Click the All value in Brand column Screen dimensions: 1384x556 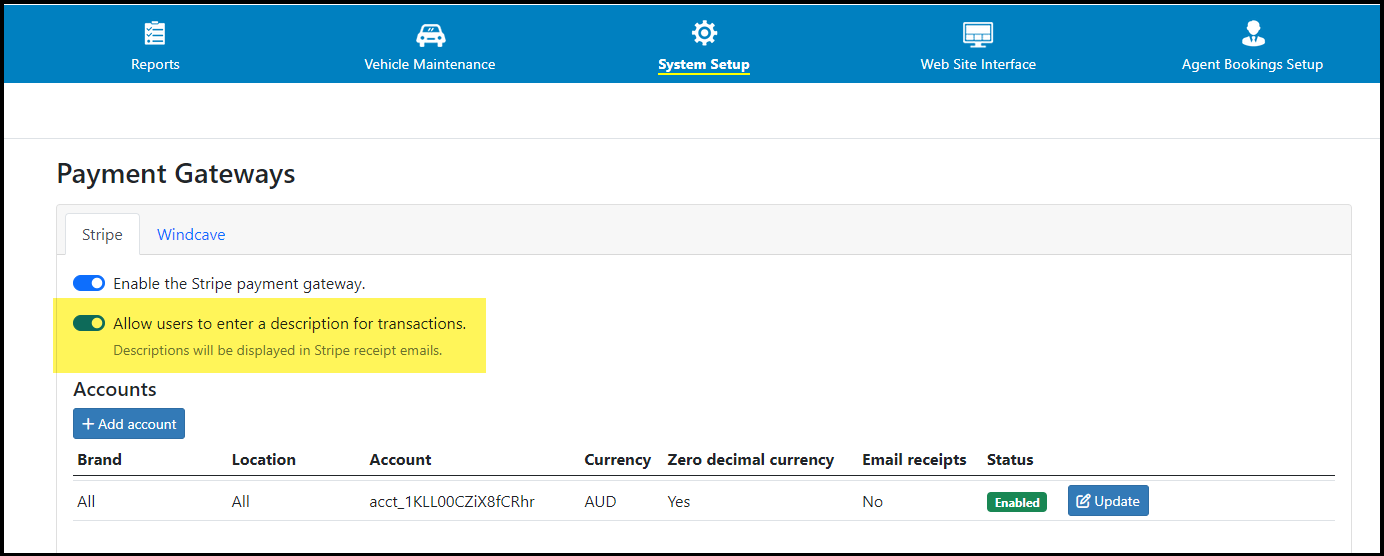(86, 502)
